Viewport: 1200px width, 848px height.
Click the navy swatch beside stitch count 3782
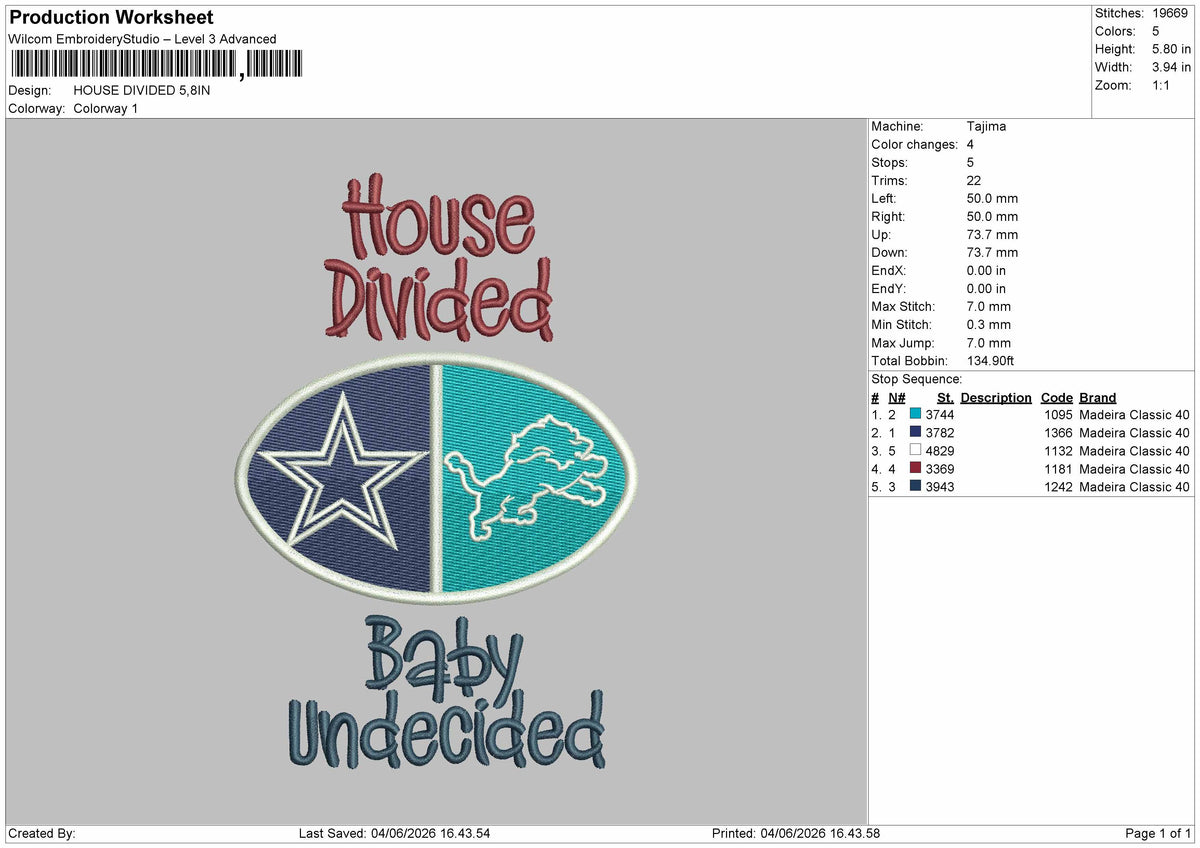[915, 433]
